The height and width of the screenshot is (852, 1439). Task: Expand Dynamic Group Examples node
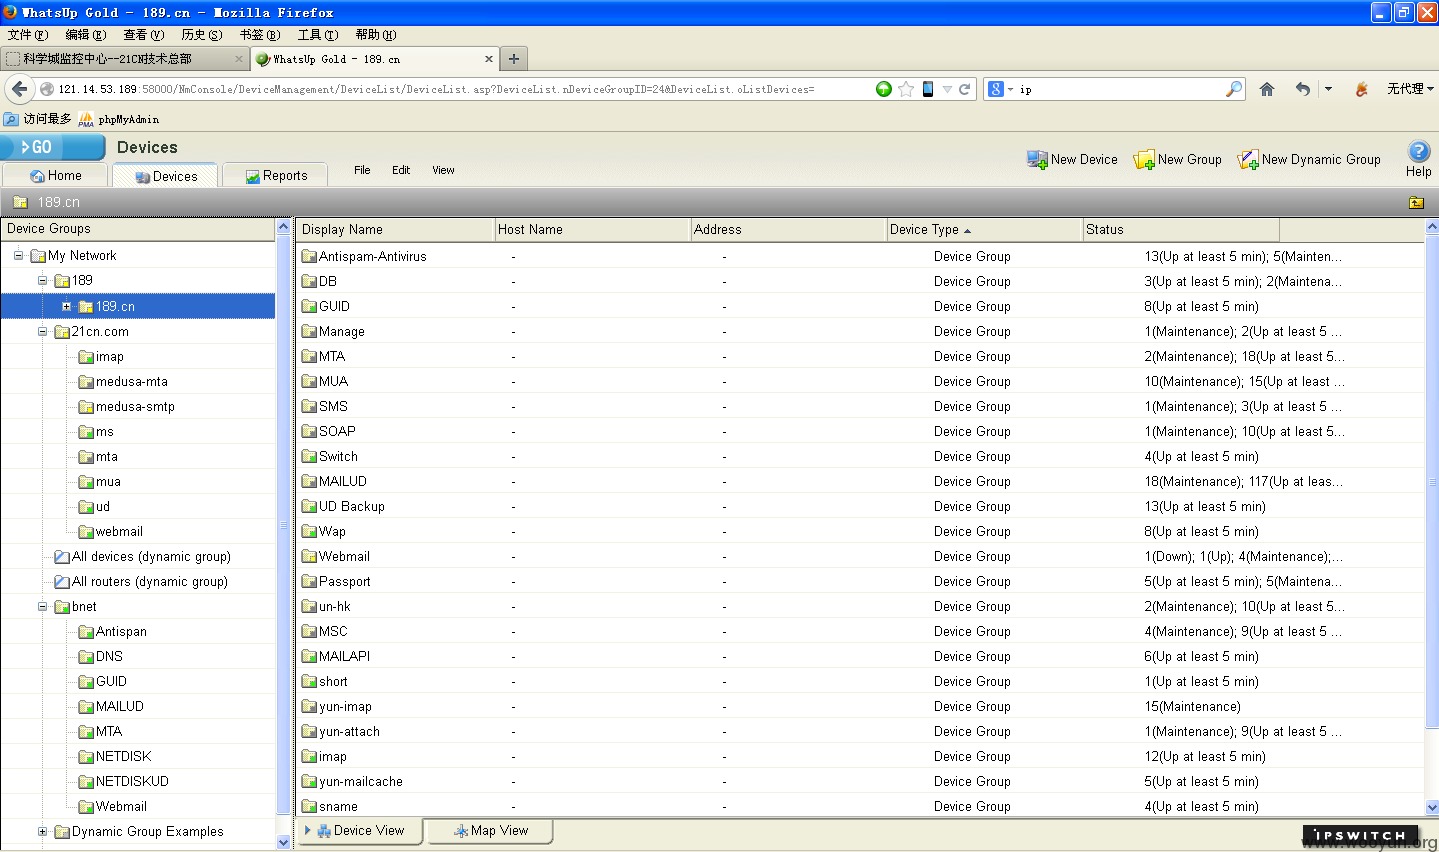[x=42, y=831]
